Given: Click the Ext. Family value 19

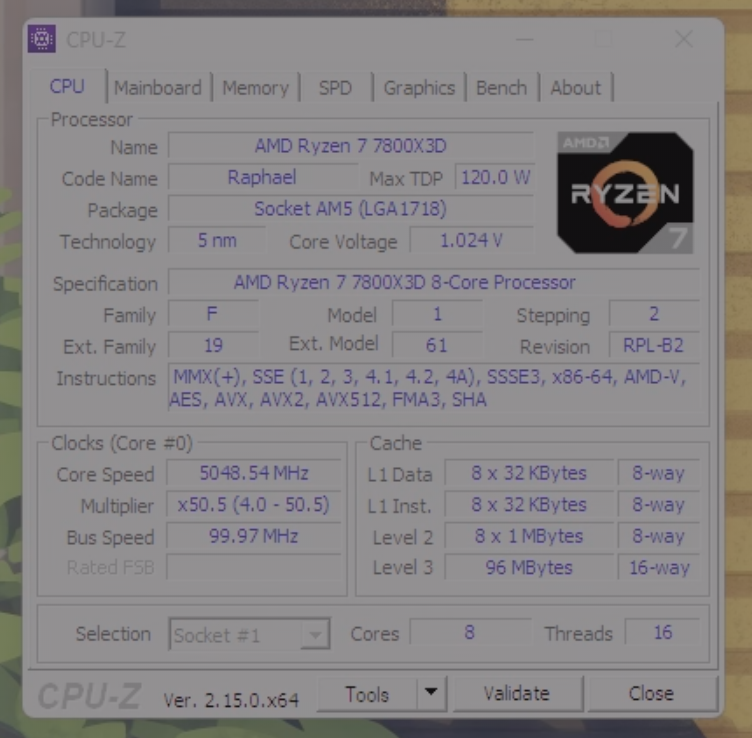Looking at the screenshot, I should pos(213,345).
